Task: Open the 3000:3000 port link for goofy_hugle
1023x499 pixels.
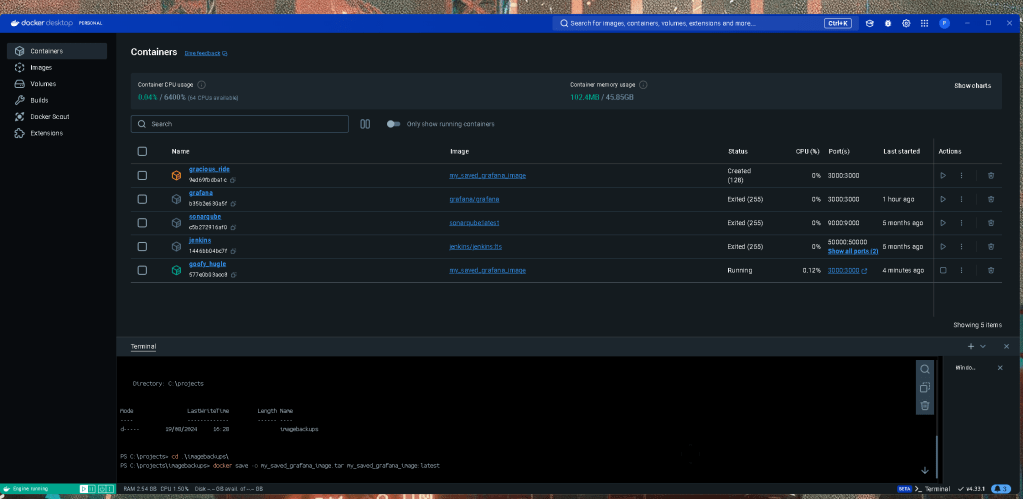Action: click(847, 270)
